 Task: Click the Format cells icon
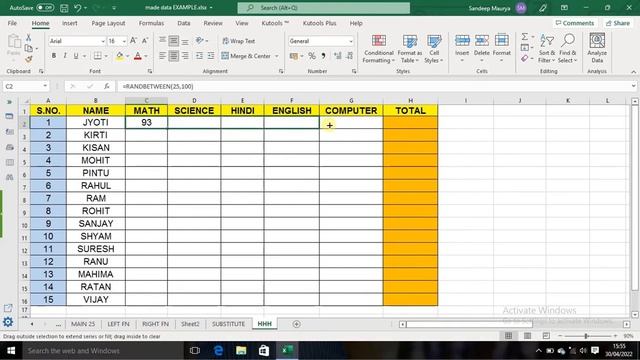pos(502,41)
